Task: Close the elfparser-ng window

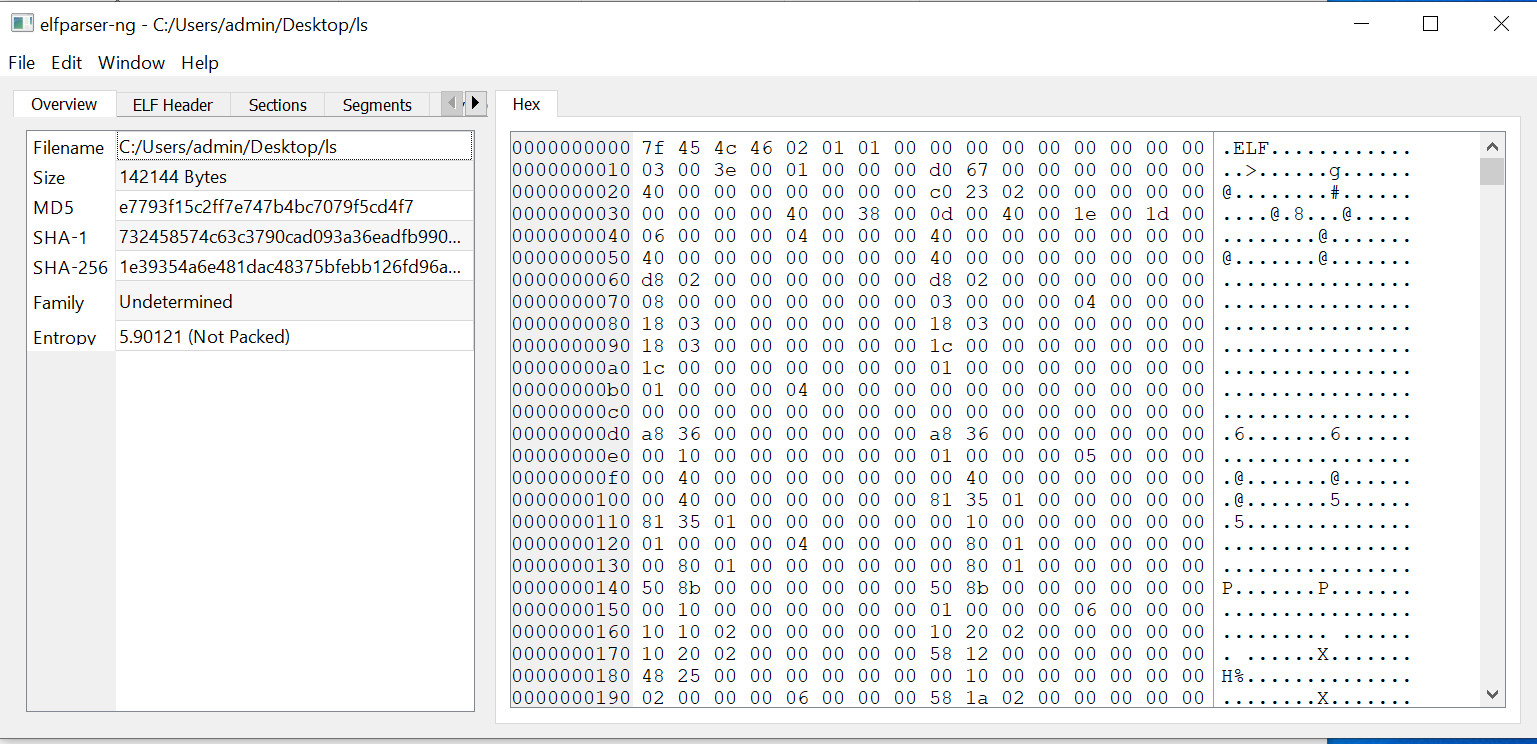Action: (1501, 24)
